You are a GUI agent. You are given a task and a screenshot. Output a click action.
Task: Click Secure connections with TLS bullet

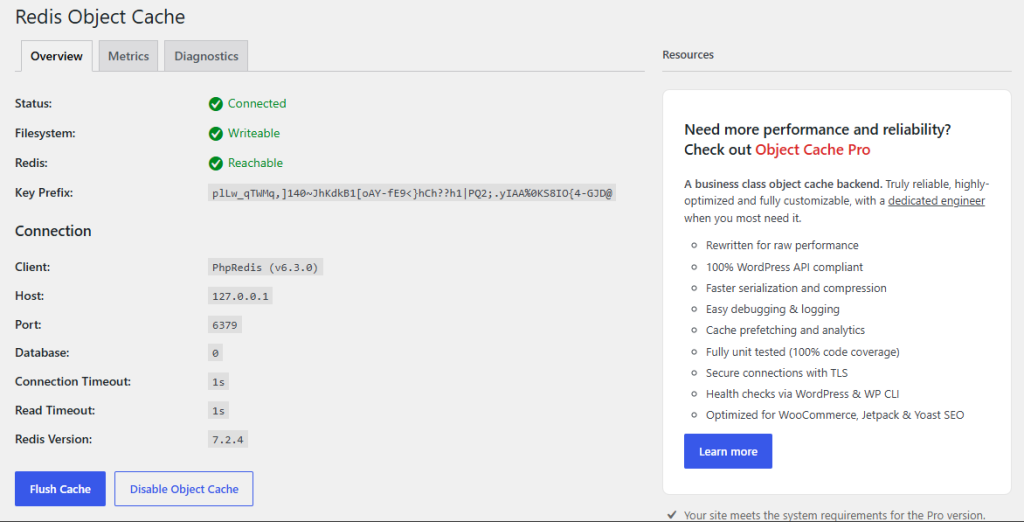(777, 372)
